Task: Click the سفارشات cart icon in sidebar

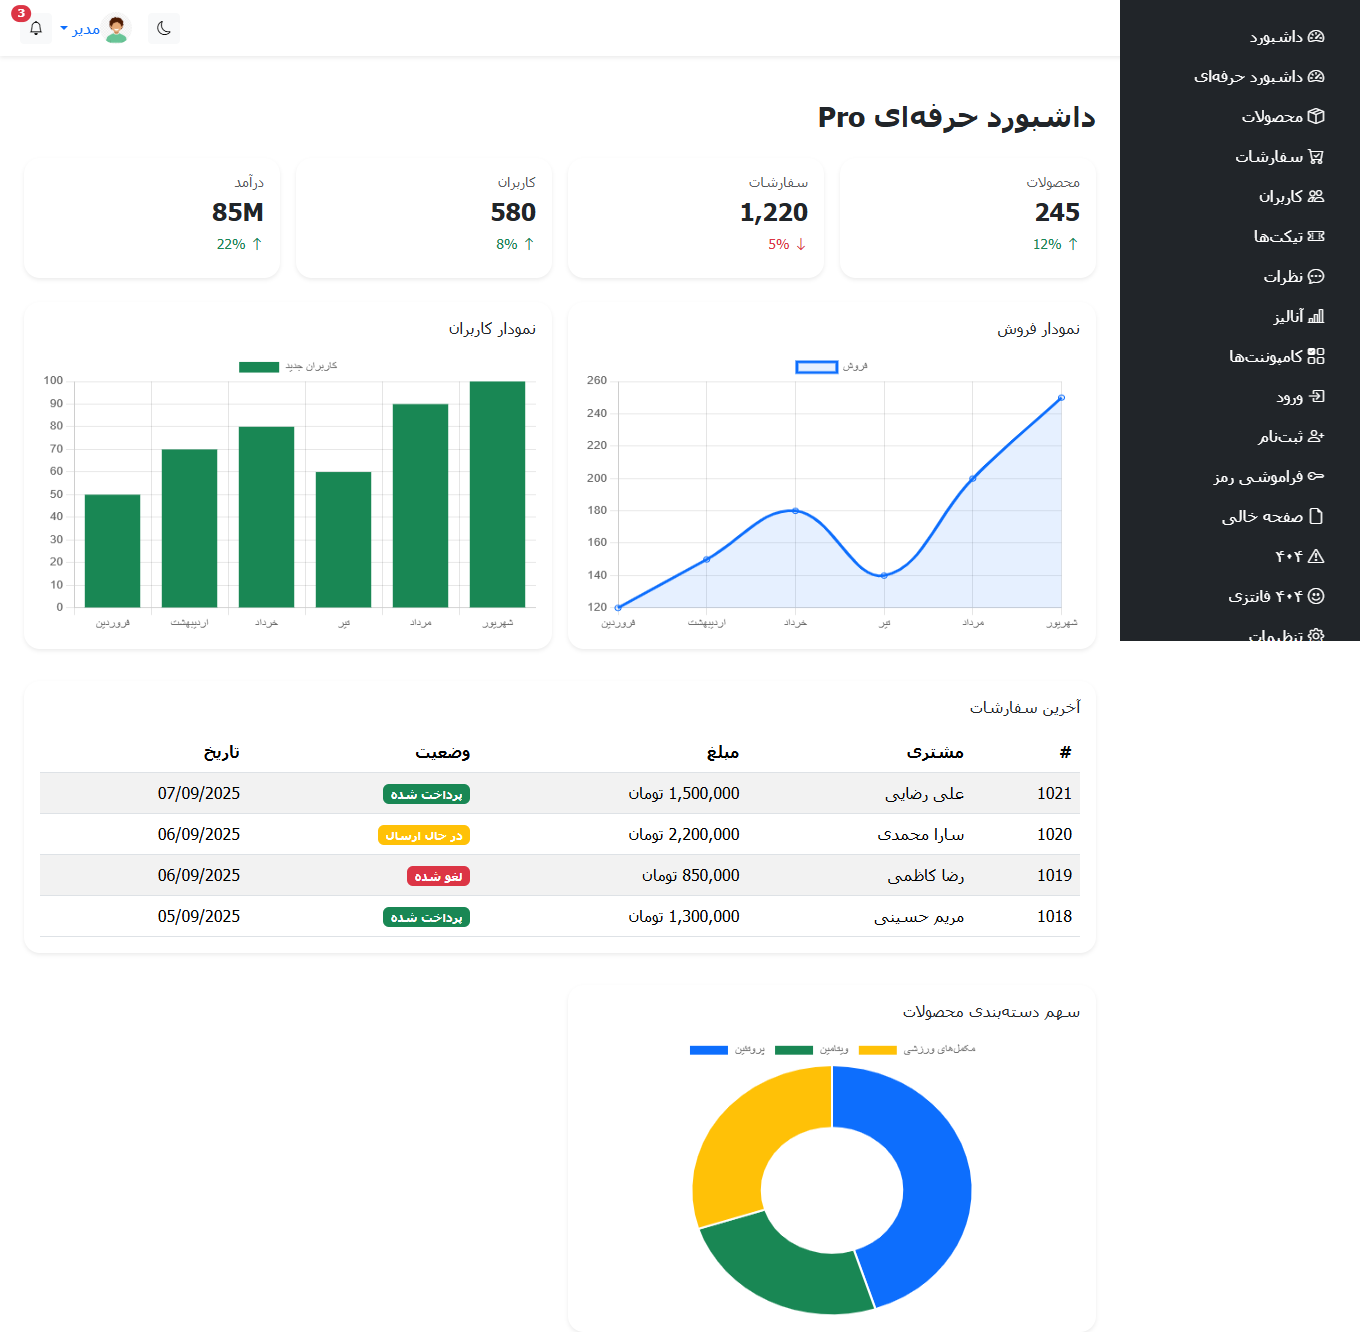Action: coord(1316,156)
